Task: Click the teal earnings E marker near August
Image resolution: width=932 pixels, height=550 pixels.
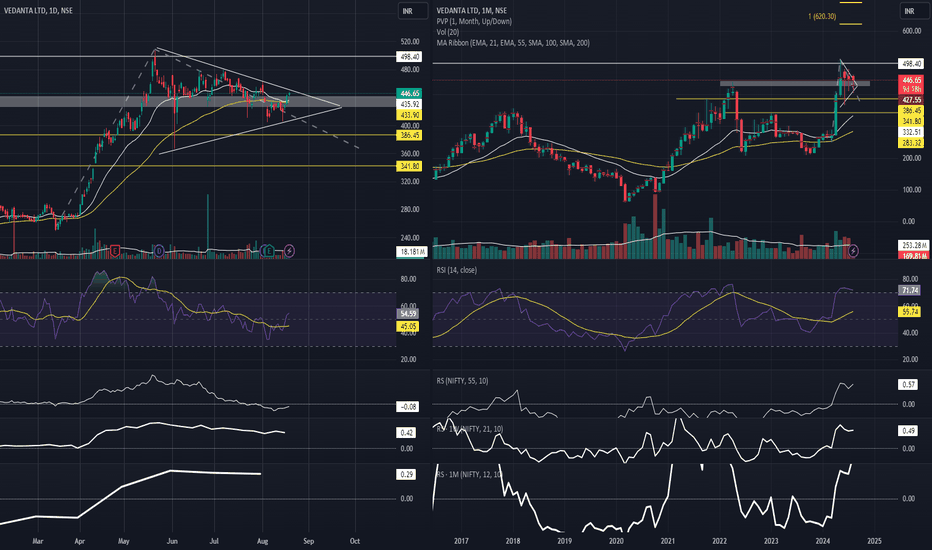Action: pyautogui.click(x=269, y=251)
